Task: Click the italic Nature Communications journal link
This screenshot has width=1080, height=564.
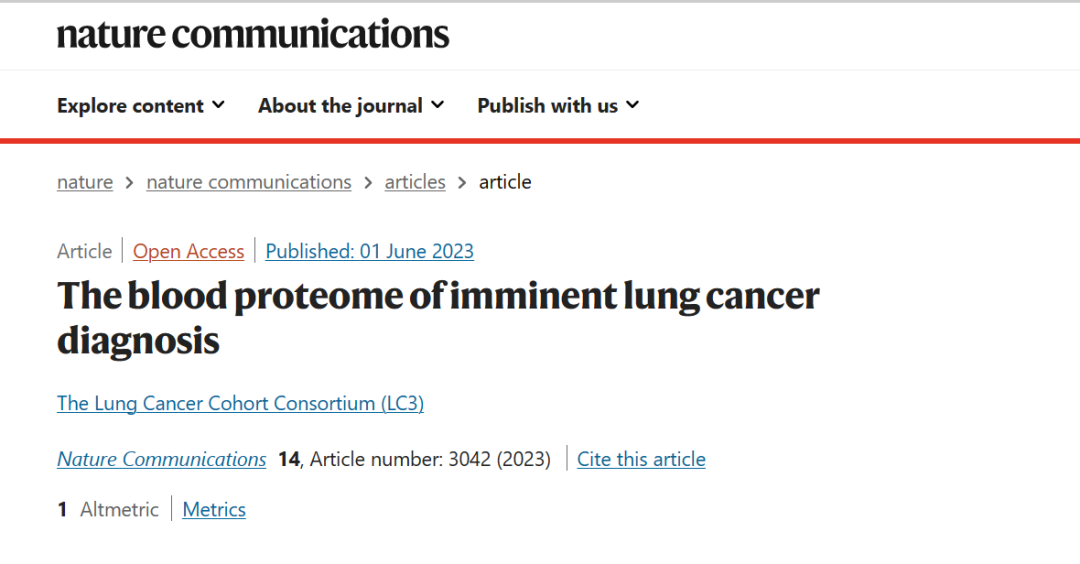Action: 161,459
